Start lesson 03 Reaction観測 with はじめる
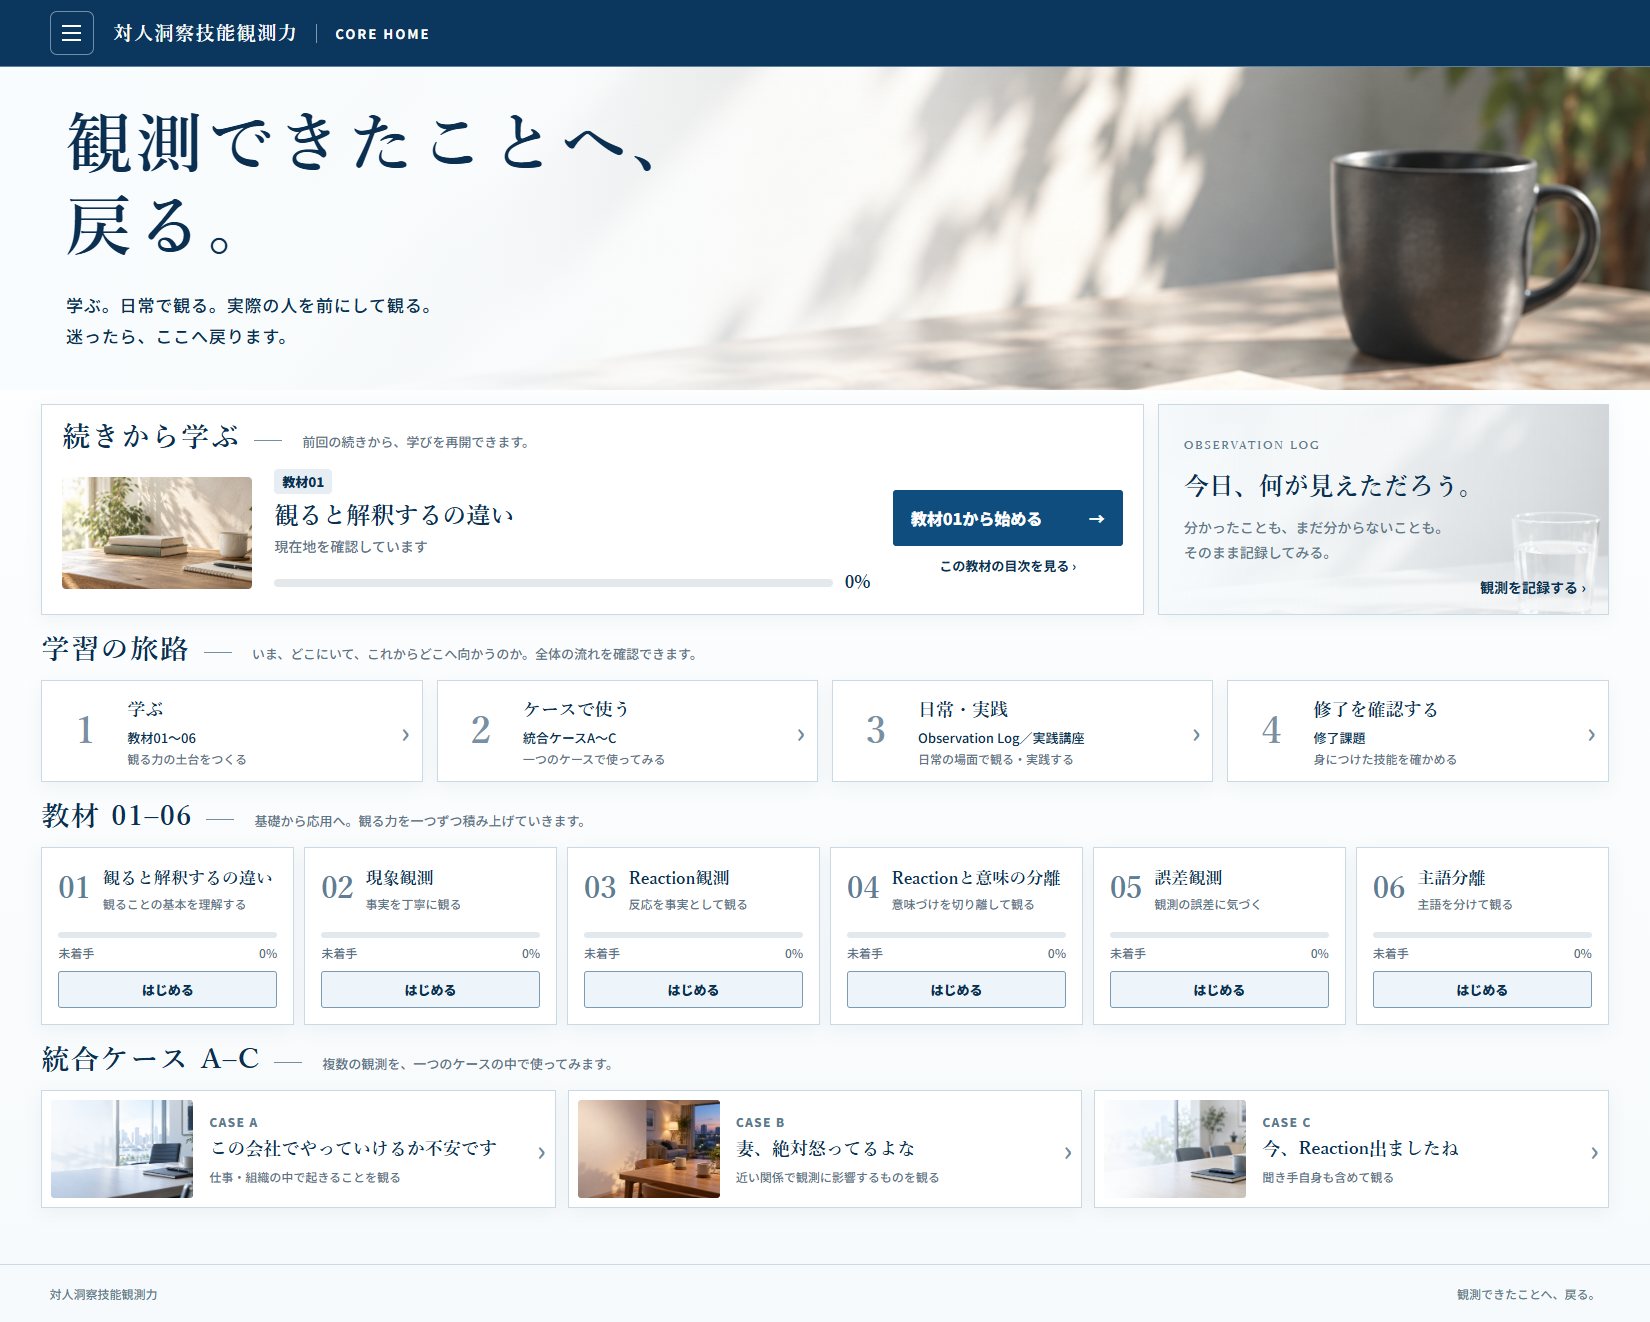Screen dimensions: 1650x1322 click(693, 990)
